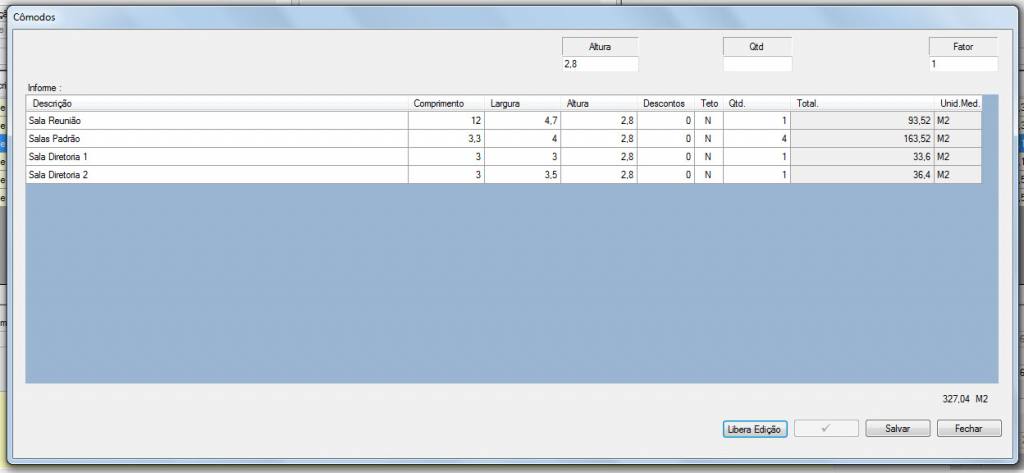Click Total cell 36,4
Image resolution: width=1024 pixels, height=473 pixels.
tap(862, 174)
